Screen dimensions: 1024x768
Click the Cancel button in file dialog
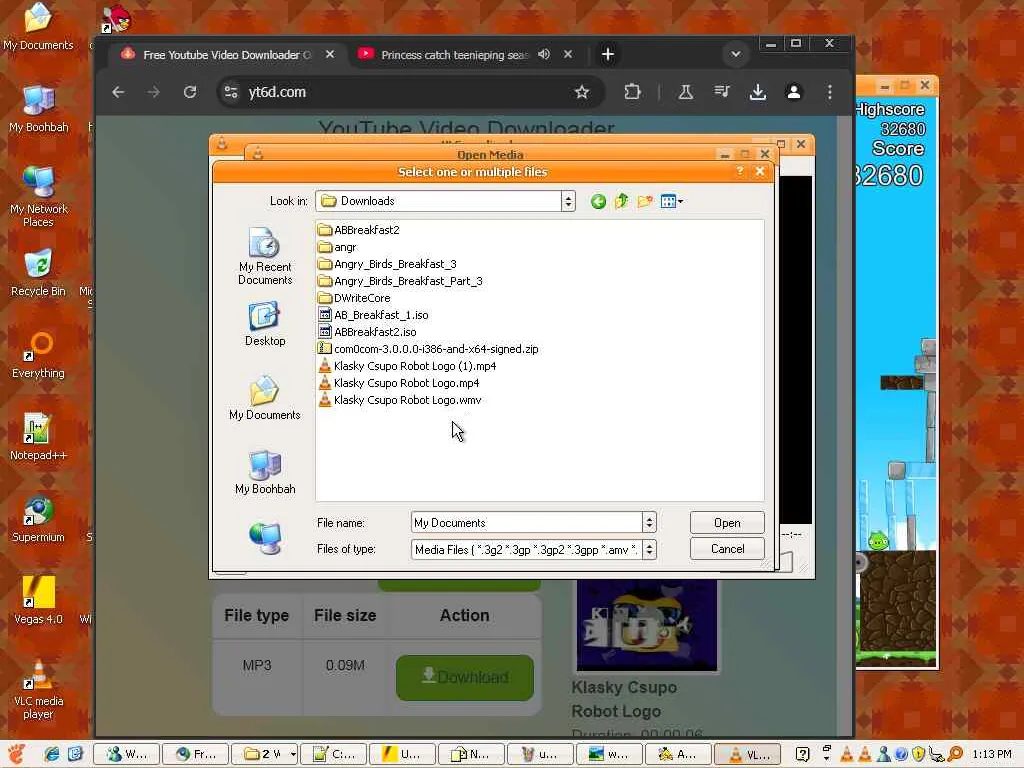pyautogui.click(x=727, y=549)
